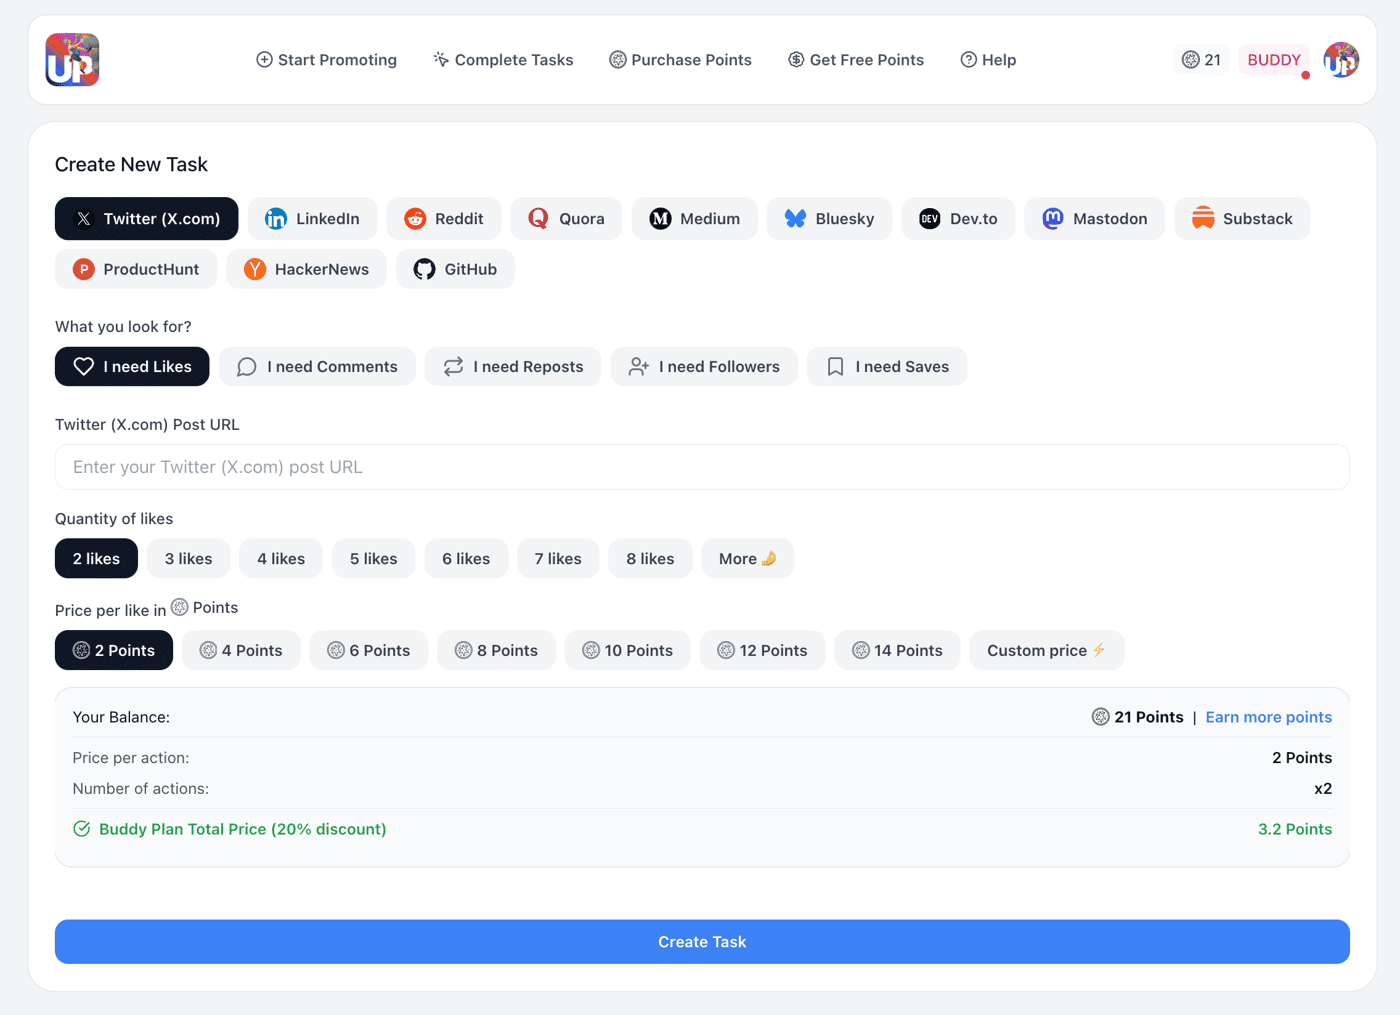Image resolution: width=1400 pixels, height=1015 pixels.
Task: Set quantity to 3 likes
Action: pyautogui.click(x=188, y=559)
